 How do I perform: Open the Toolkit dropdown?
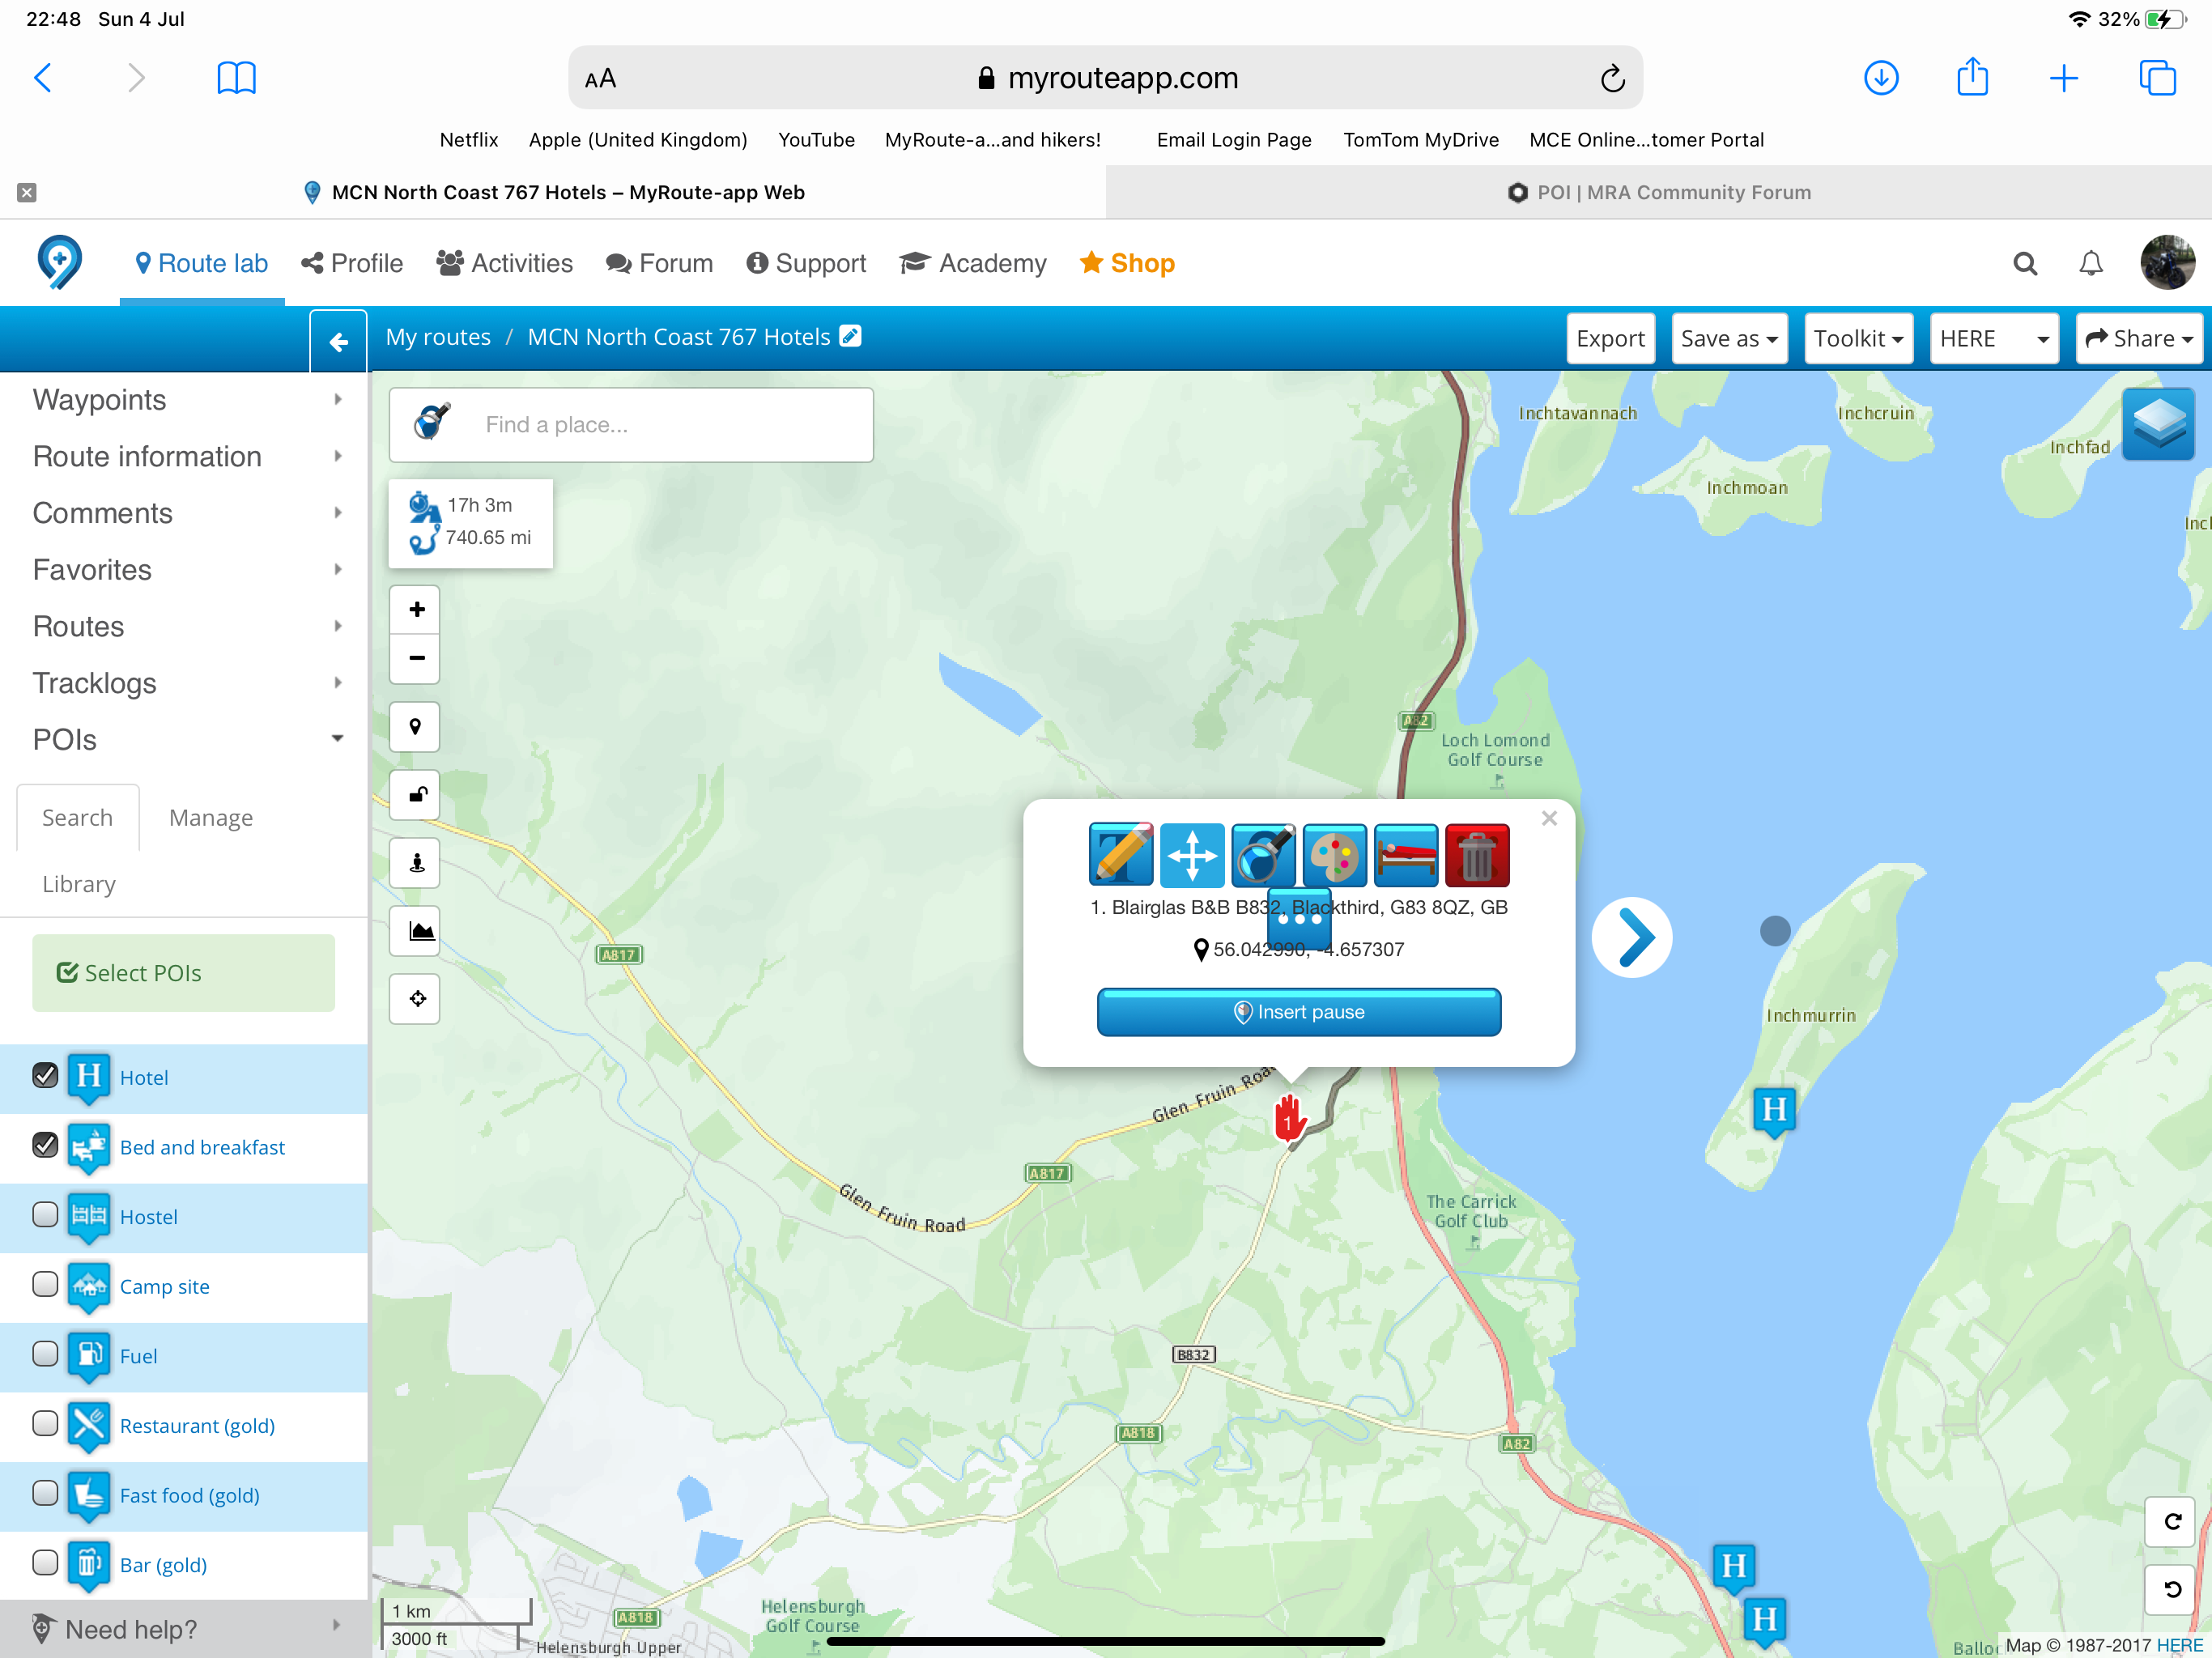click(1858, 338)
